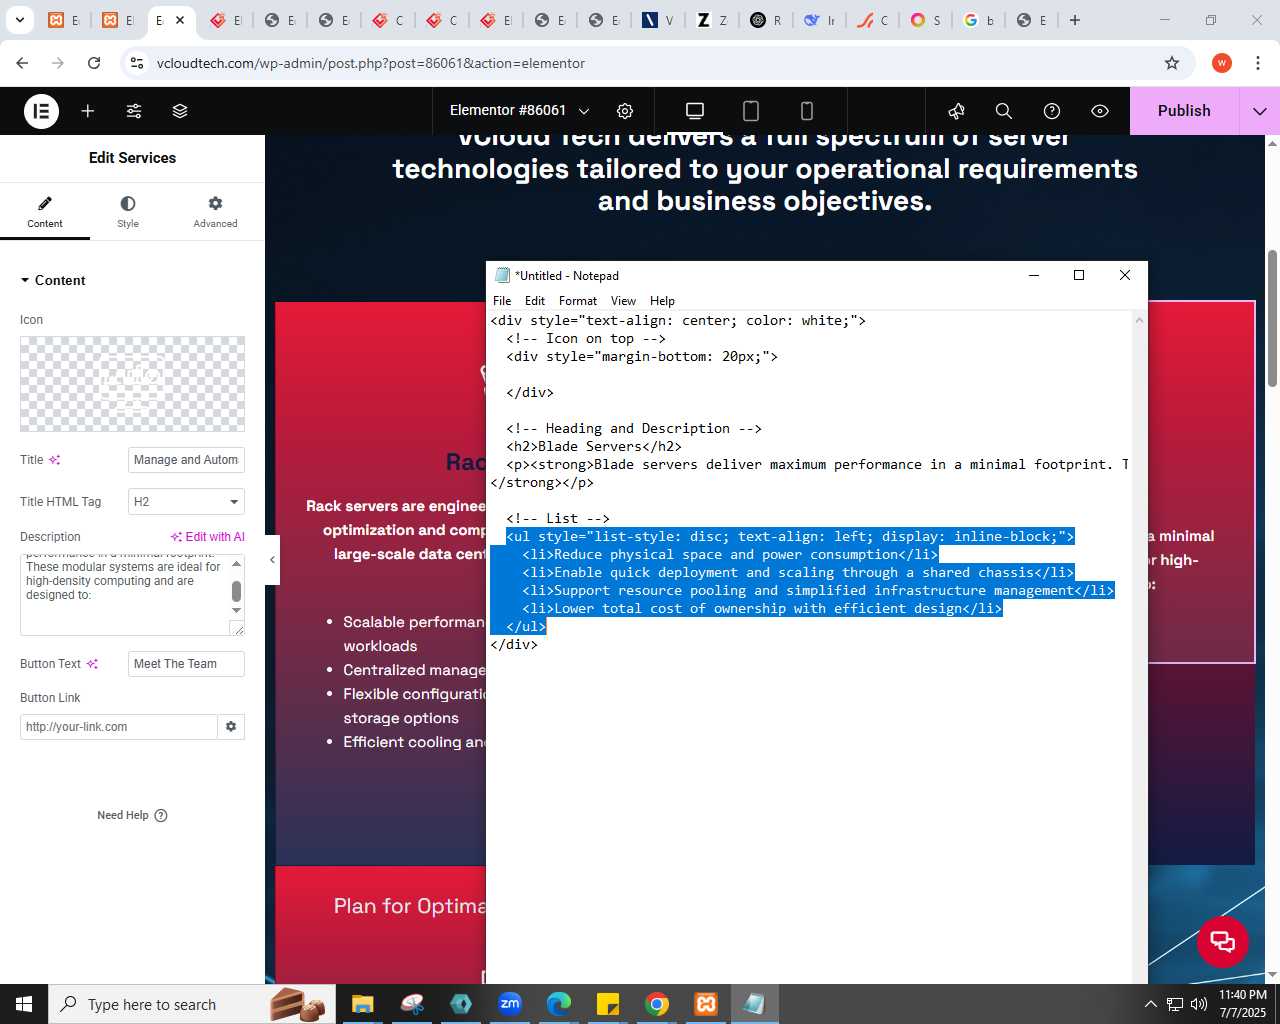The width and height of the screenshot is (1280, 1024).
Task: Open the Elementor help icon
Action: coord(1052,111)
